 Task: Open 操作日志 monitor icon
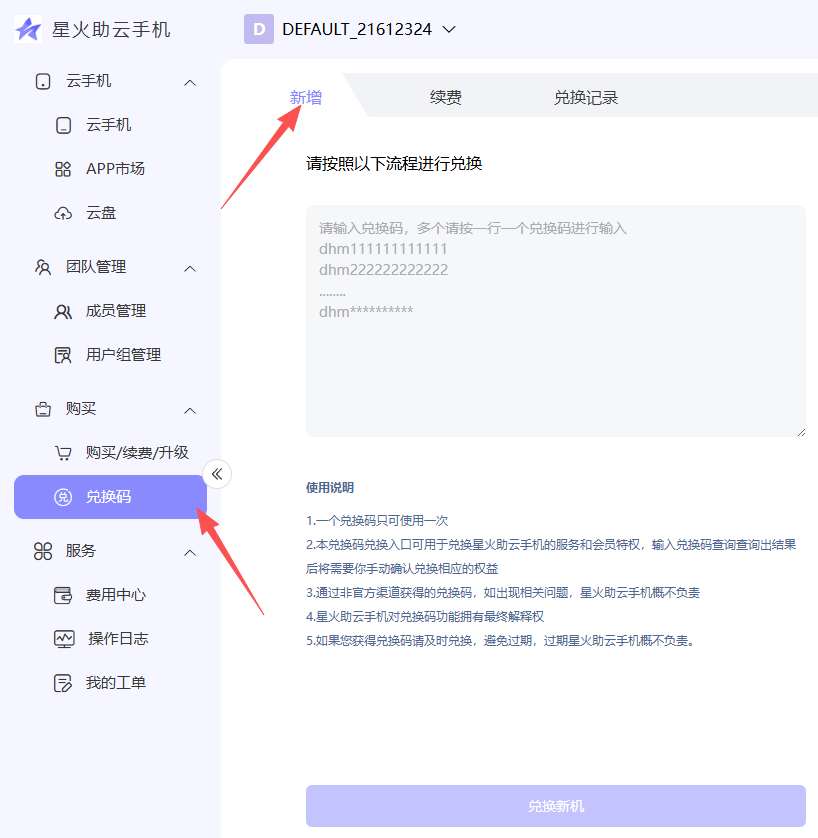click(x=63, y=640)
